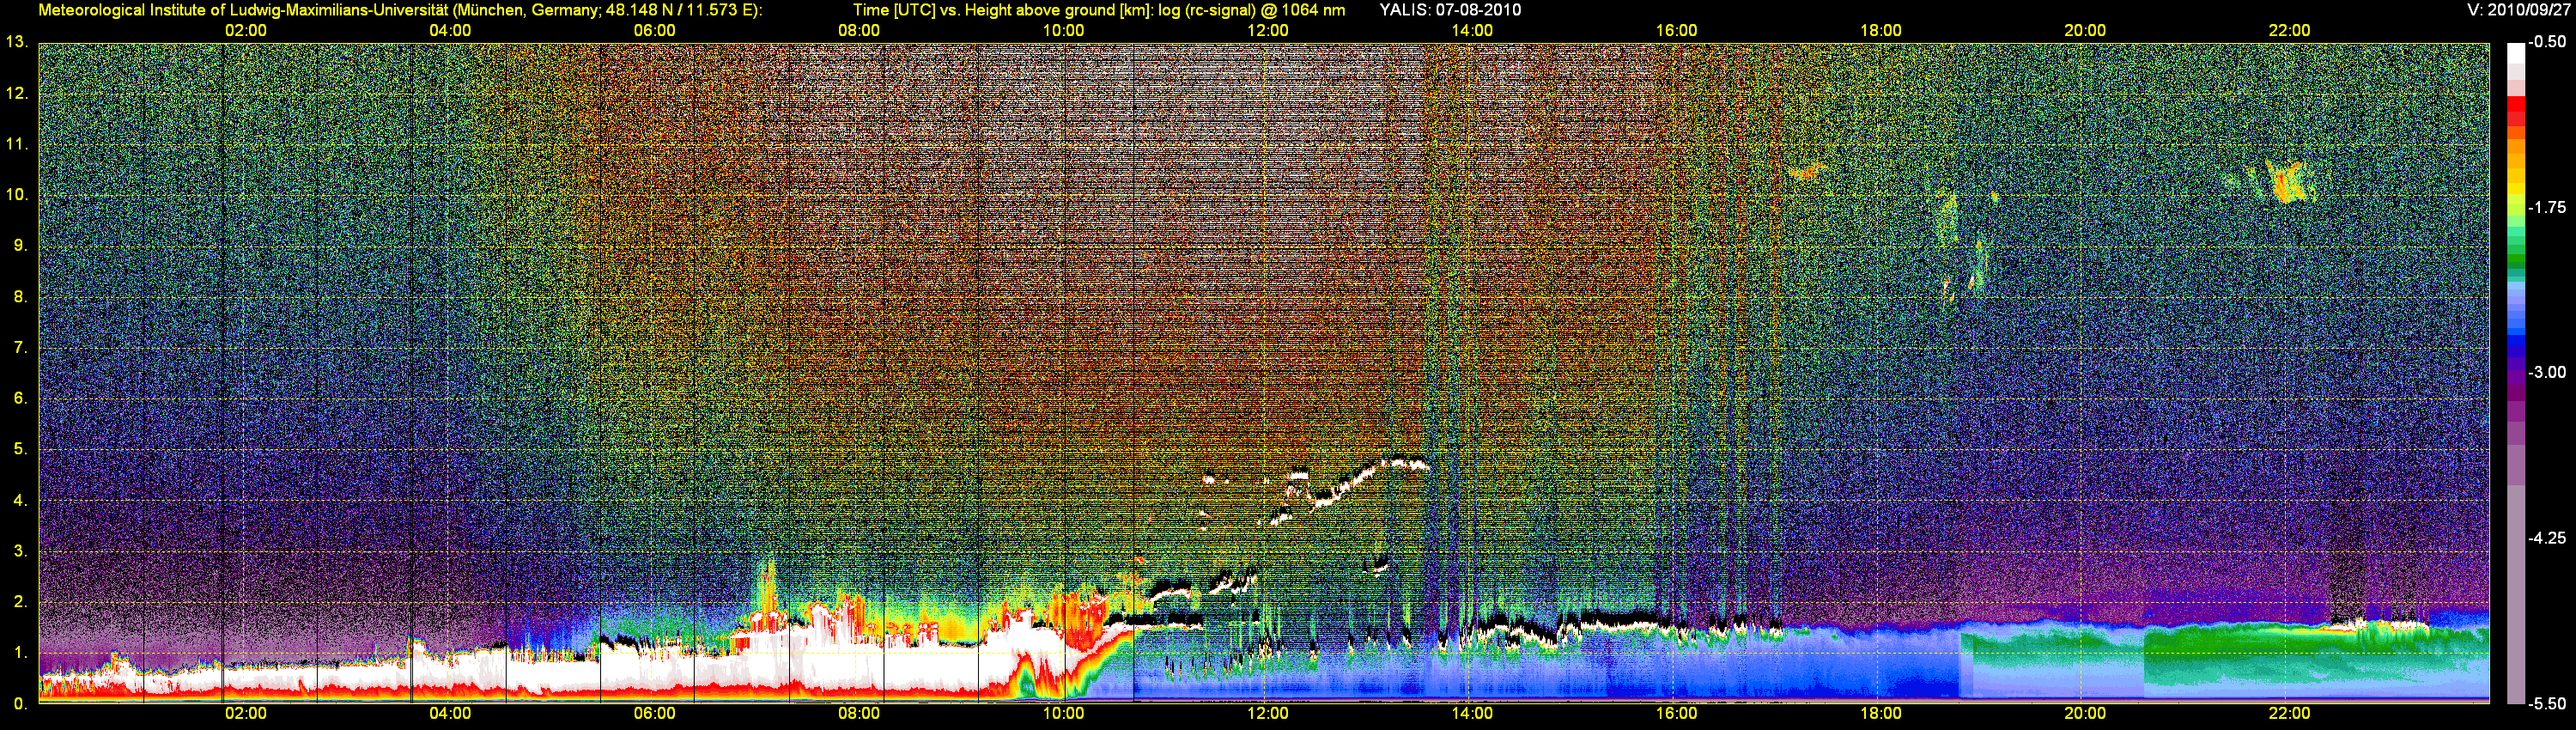Click the -3.00 value on the color scale
2576x730 pixels.
point(2548,372)
